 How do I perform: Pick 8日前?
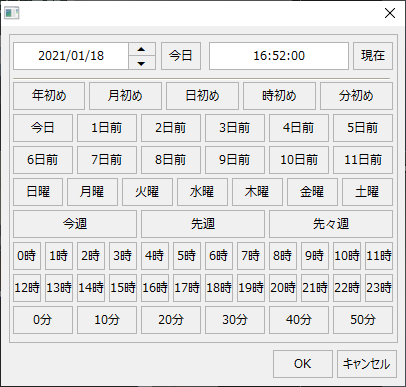coord(171,160)
